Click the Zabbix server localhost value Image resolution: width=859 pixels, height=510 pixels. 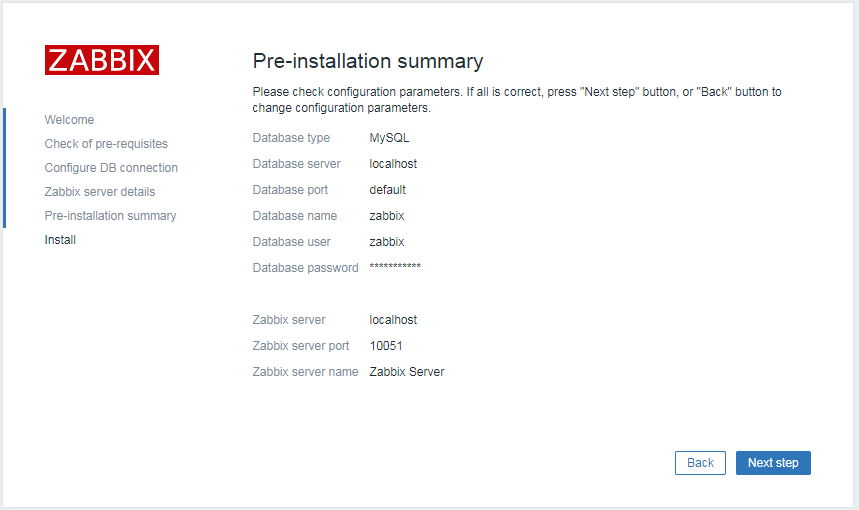(393, 320)
